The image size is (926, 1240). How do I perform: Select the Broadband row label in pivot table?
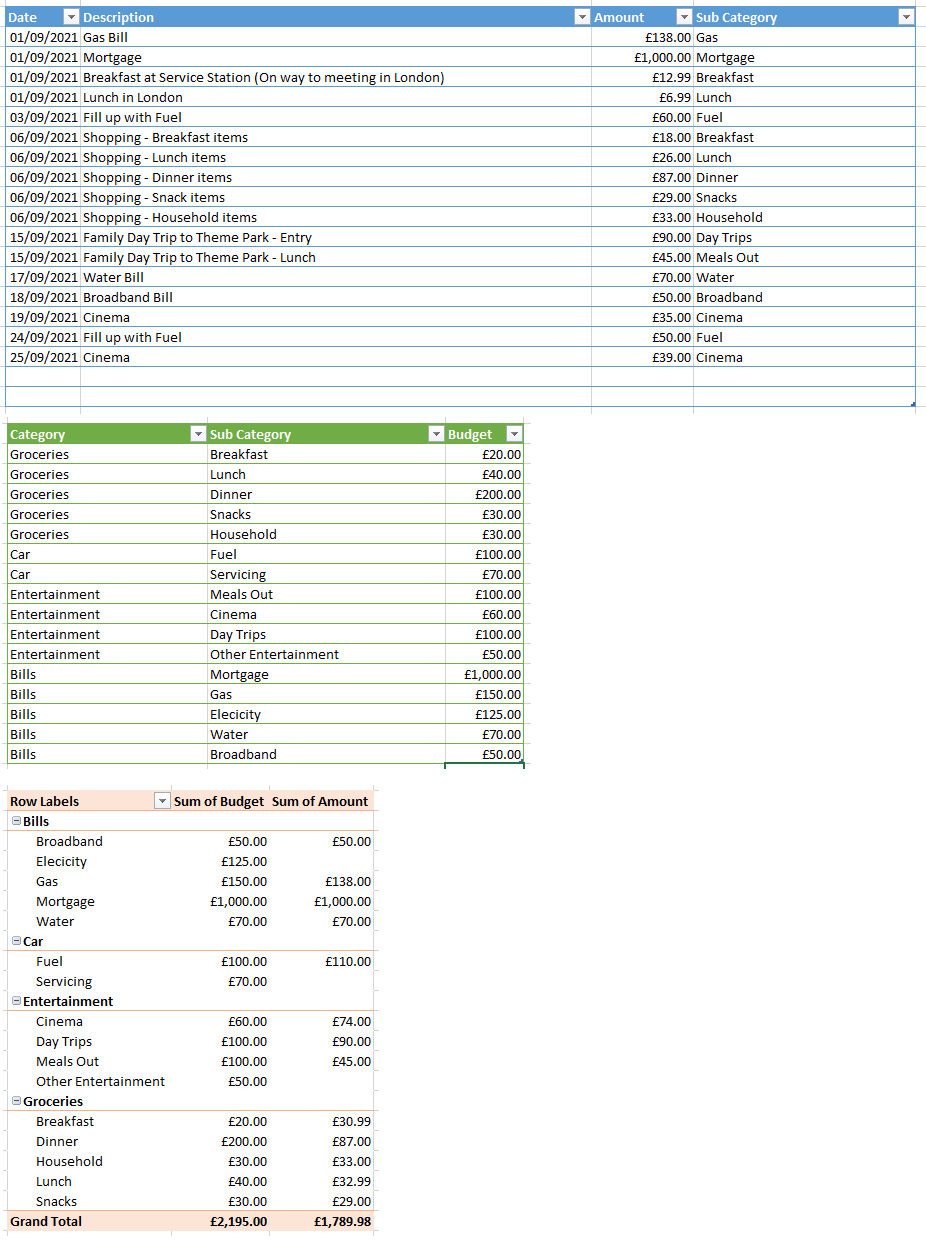pos(69,841)
